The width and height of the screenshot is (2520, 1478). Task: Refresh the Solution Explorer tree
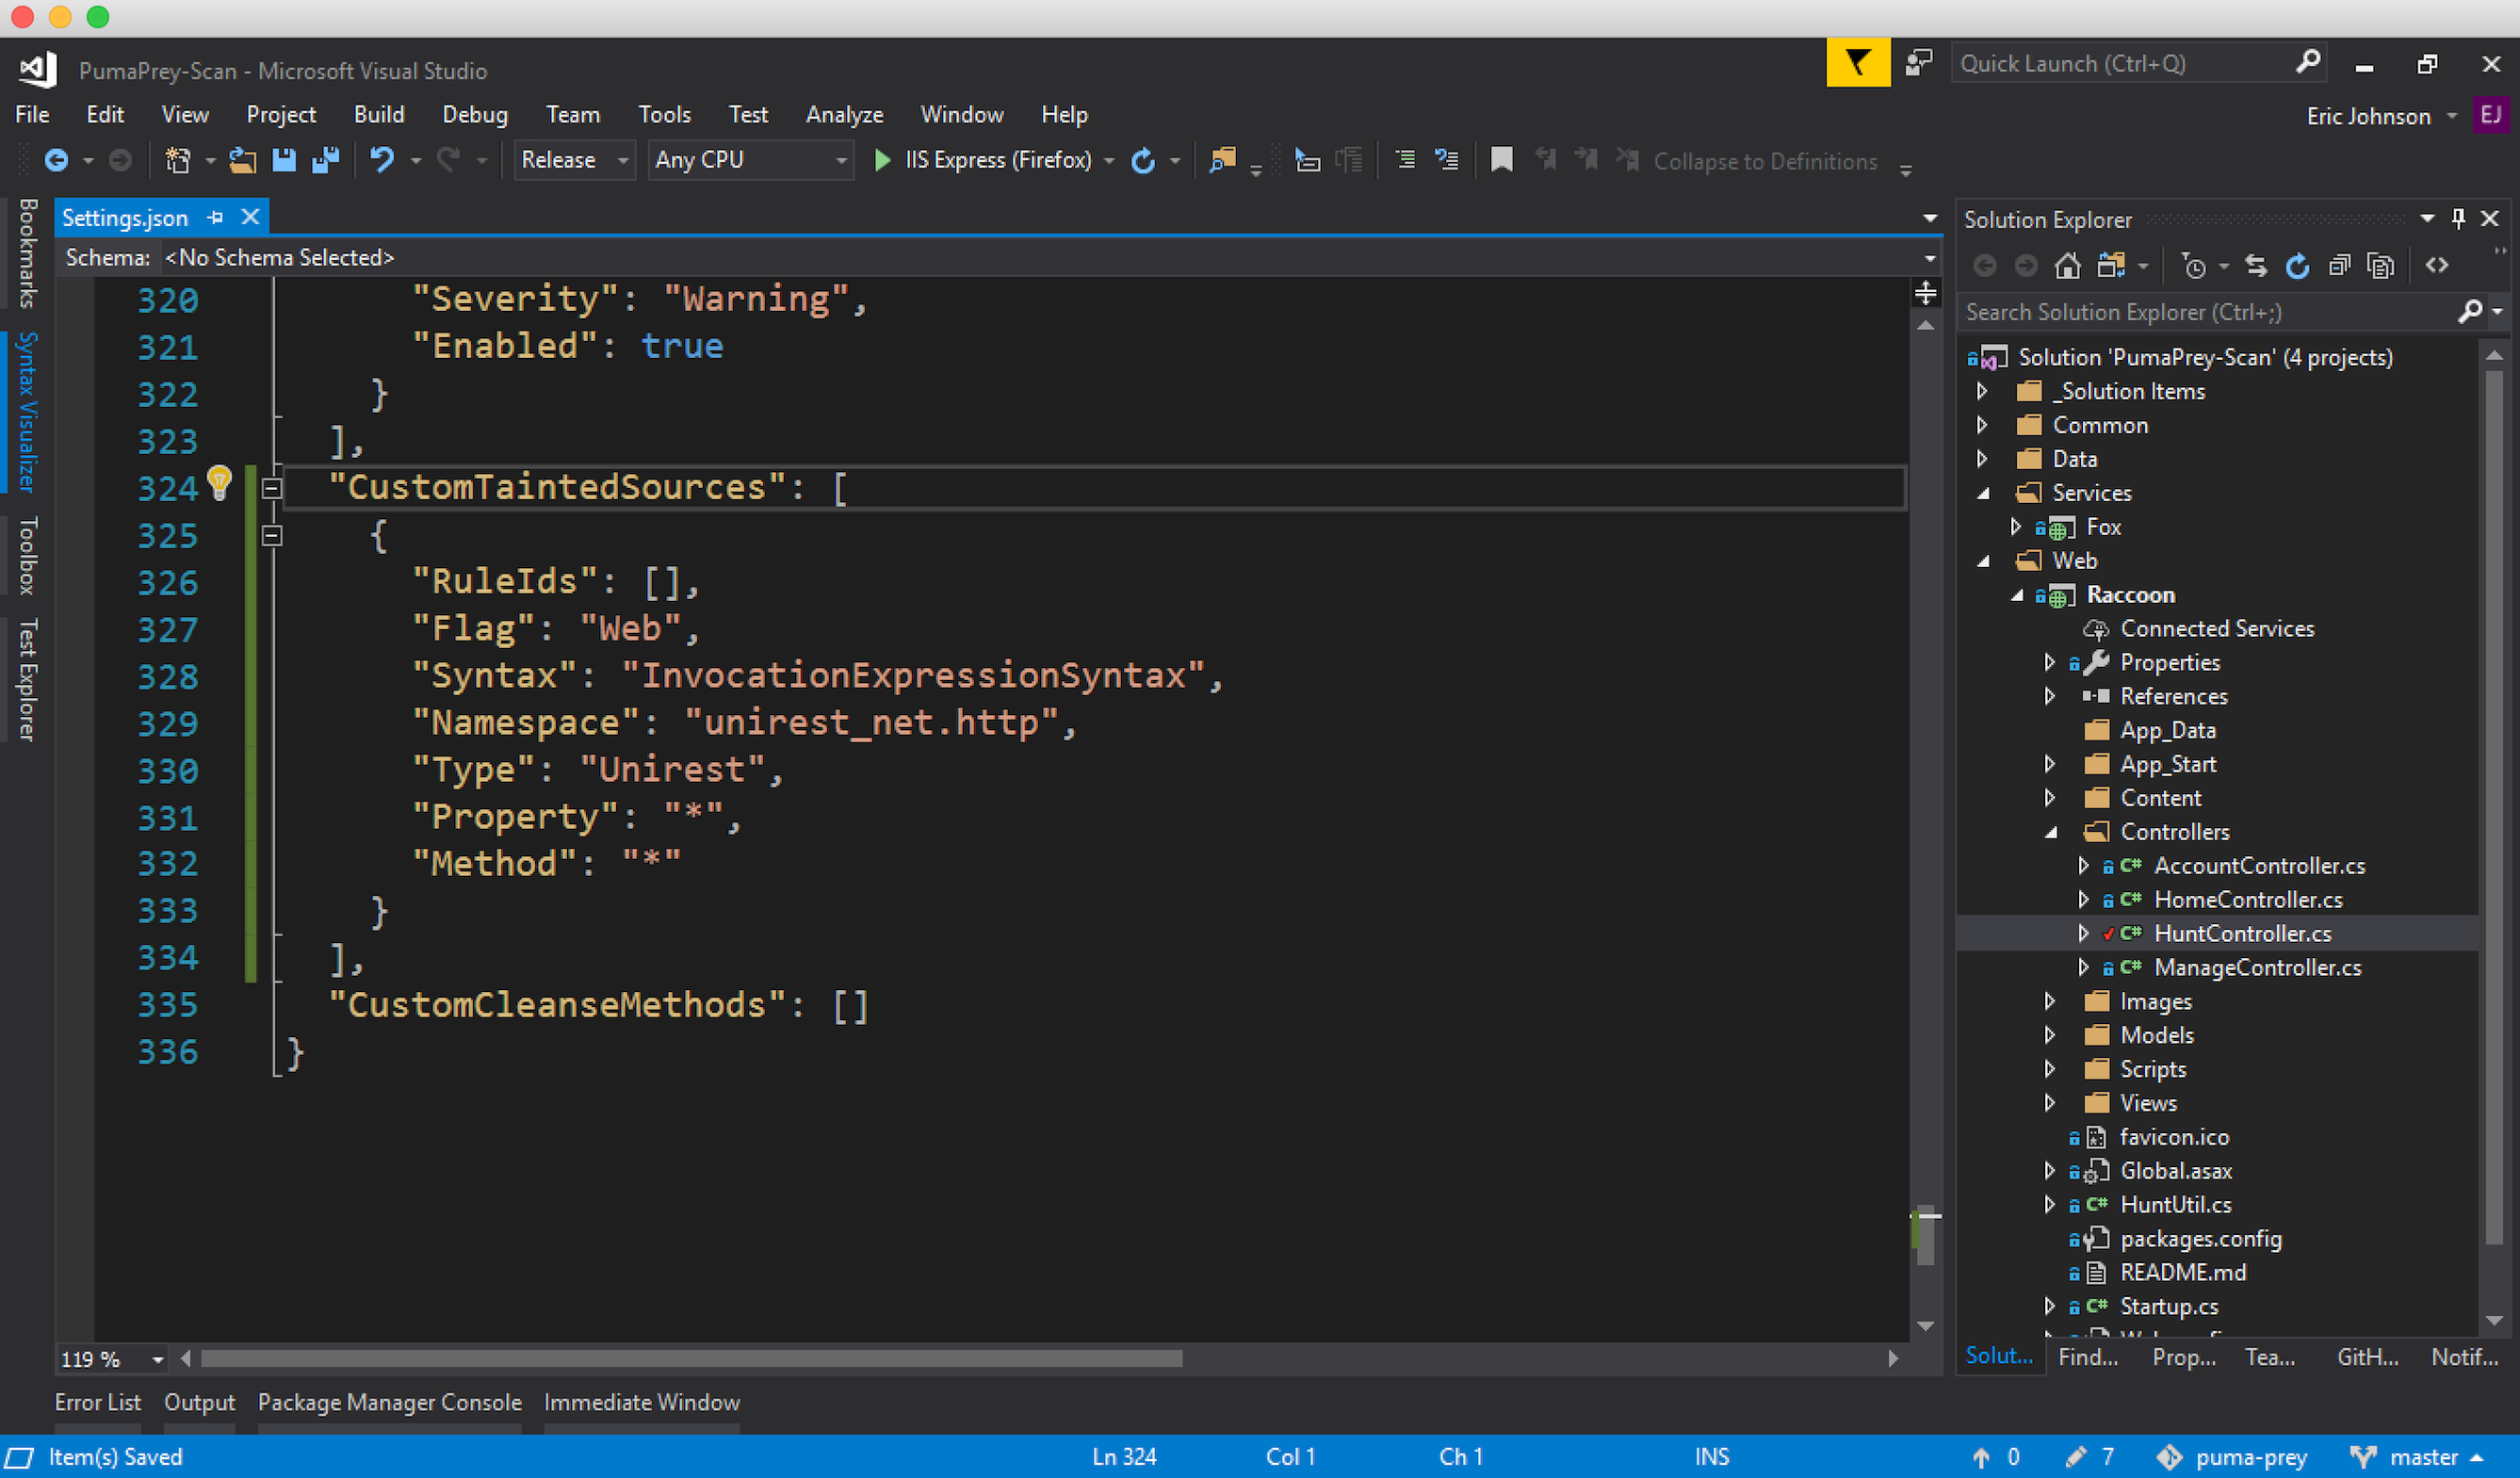(x=2297, y=265)
